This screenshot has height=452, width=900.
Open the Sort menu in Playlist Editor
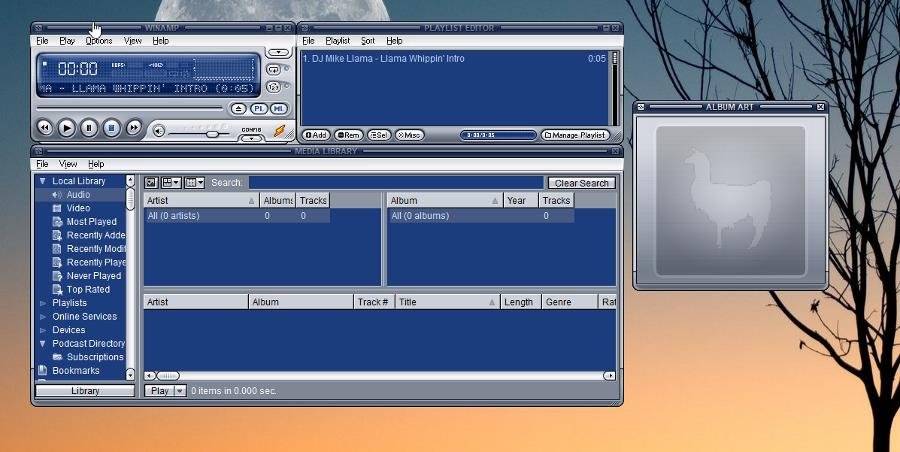(x=368, y=41)
